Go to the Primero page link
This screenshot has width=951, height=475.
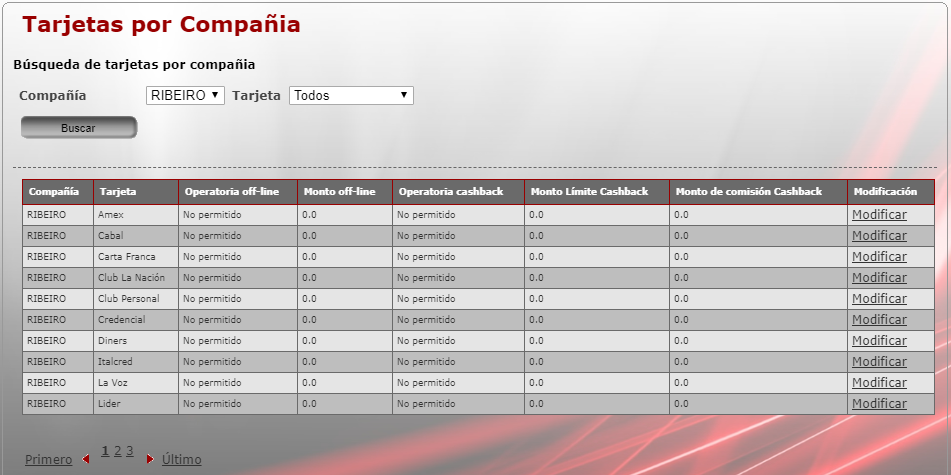point(49,460)
